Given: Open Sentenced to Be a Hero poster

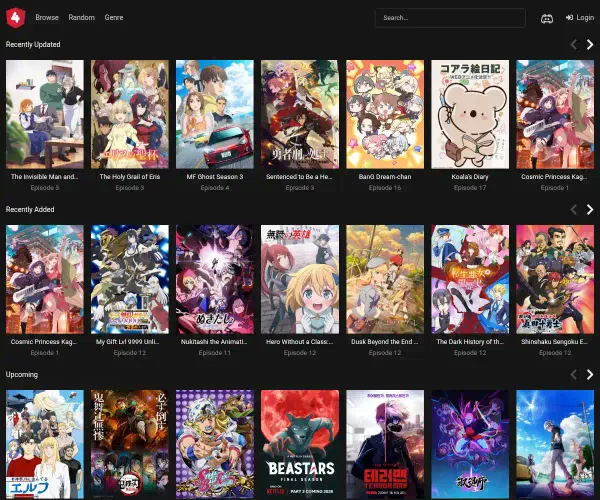Looking at the screenshot, I should click(x=300, y=114).
